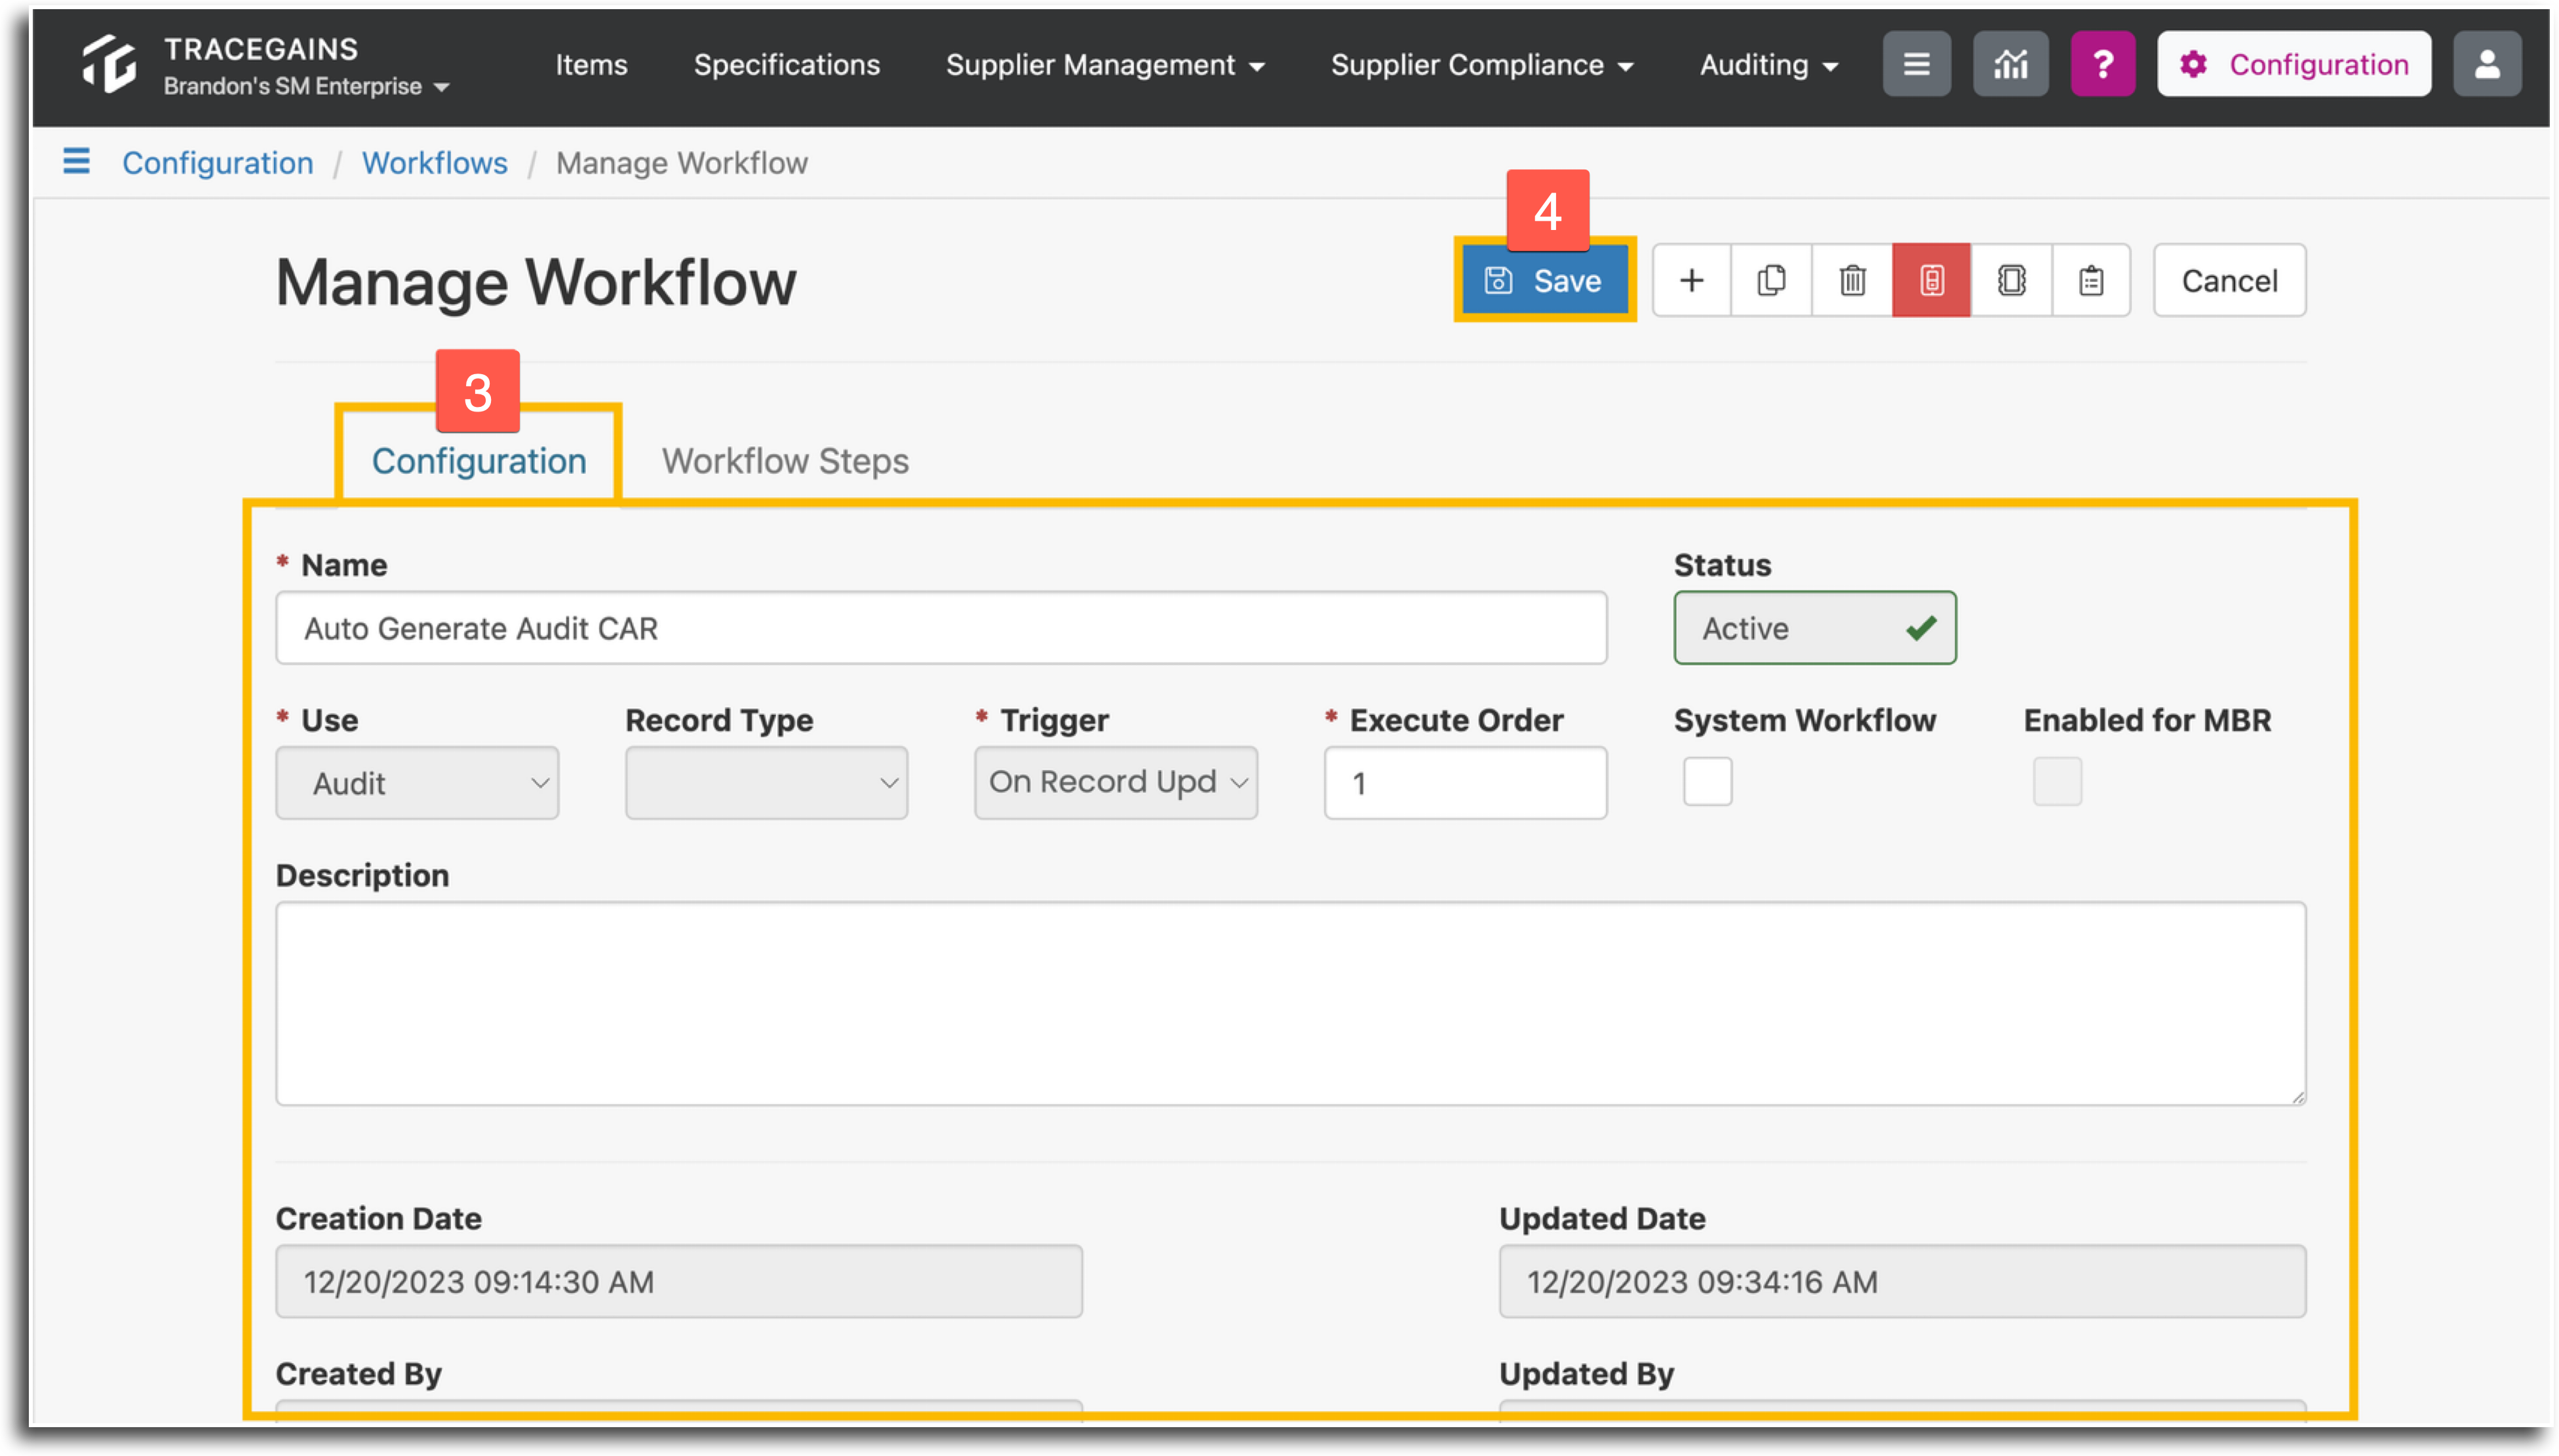Switch to the Workflow Steps tab
2559x1456 pixels.
click(x=785, y=461)
